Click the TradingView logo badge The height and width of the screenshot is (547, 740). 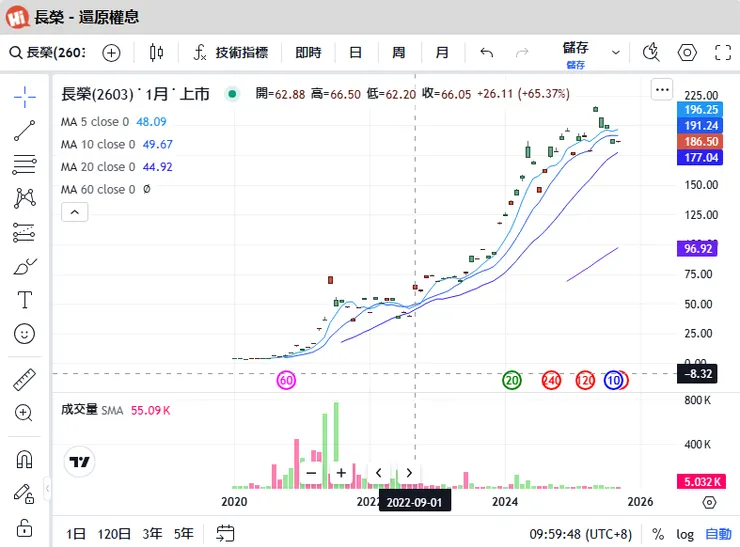coord(79,462)
